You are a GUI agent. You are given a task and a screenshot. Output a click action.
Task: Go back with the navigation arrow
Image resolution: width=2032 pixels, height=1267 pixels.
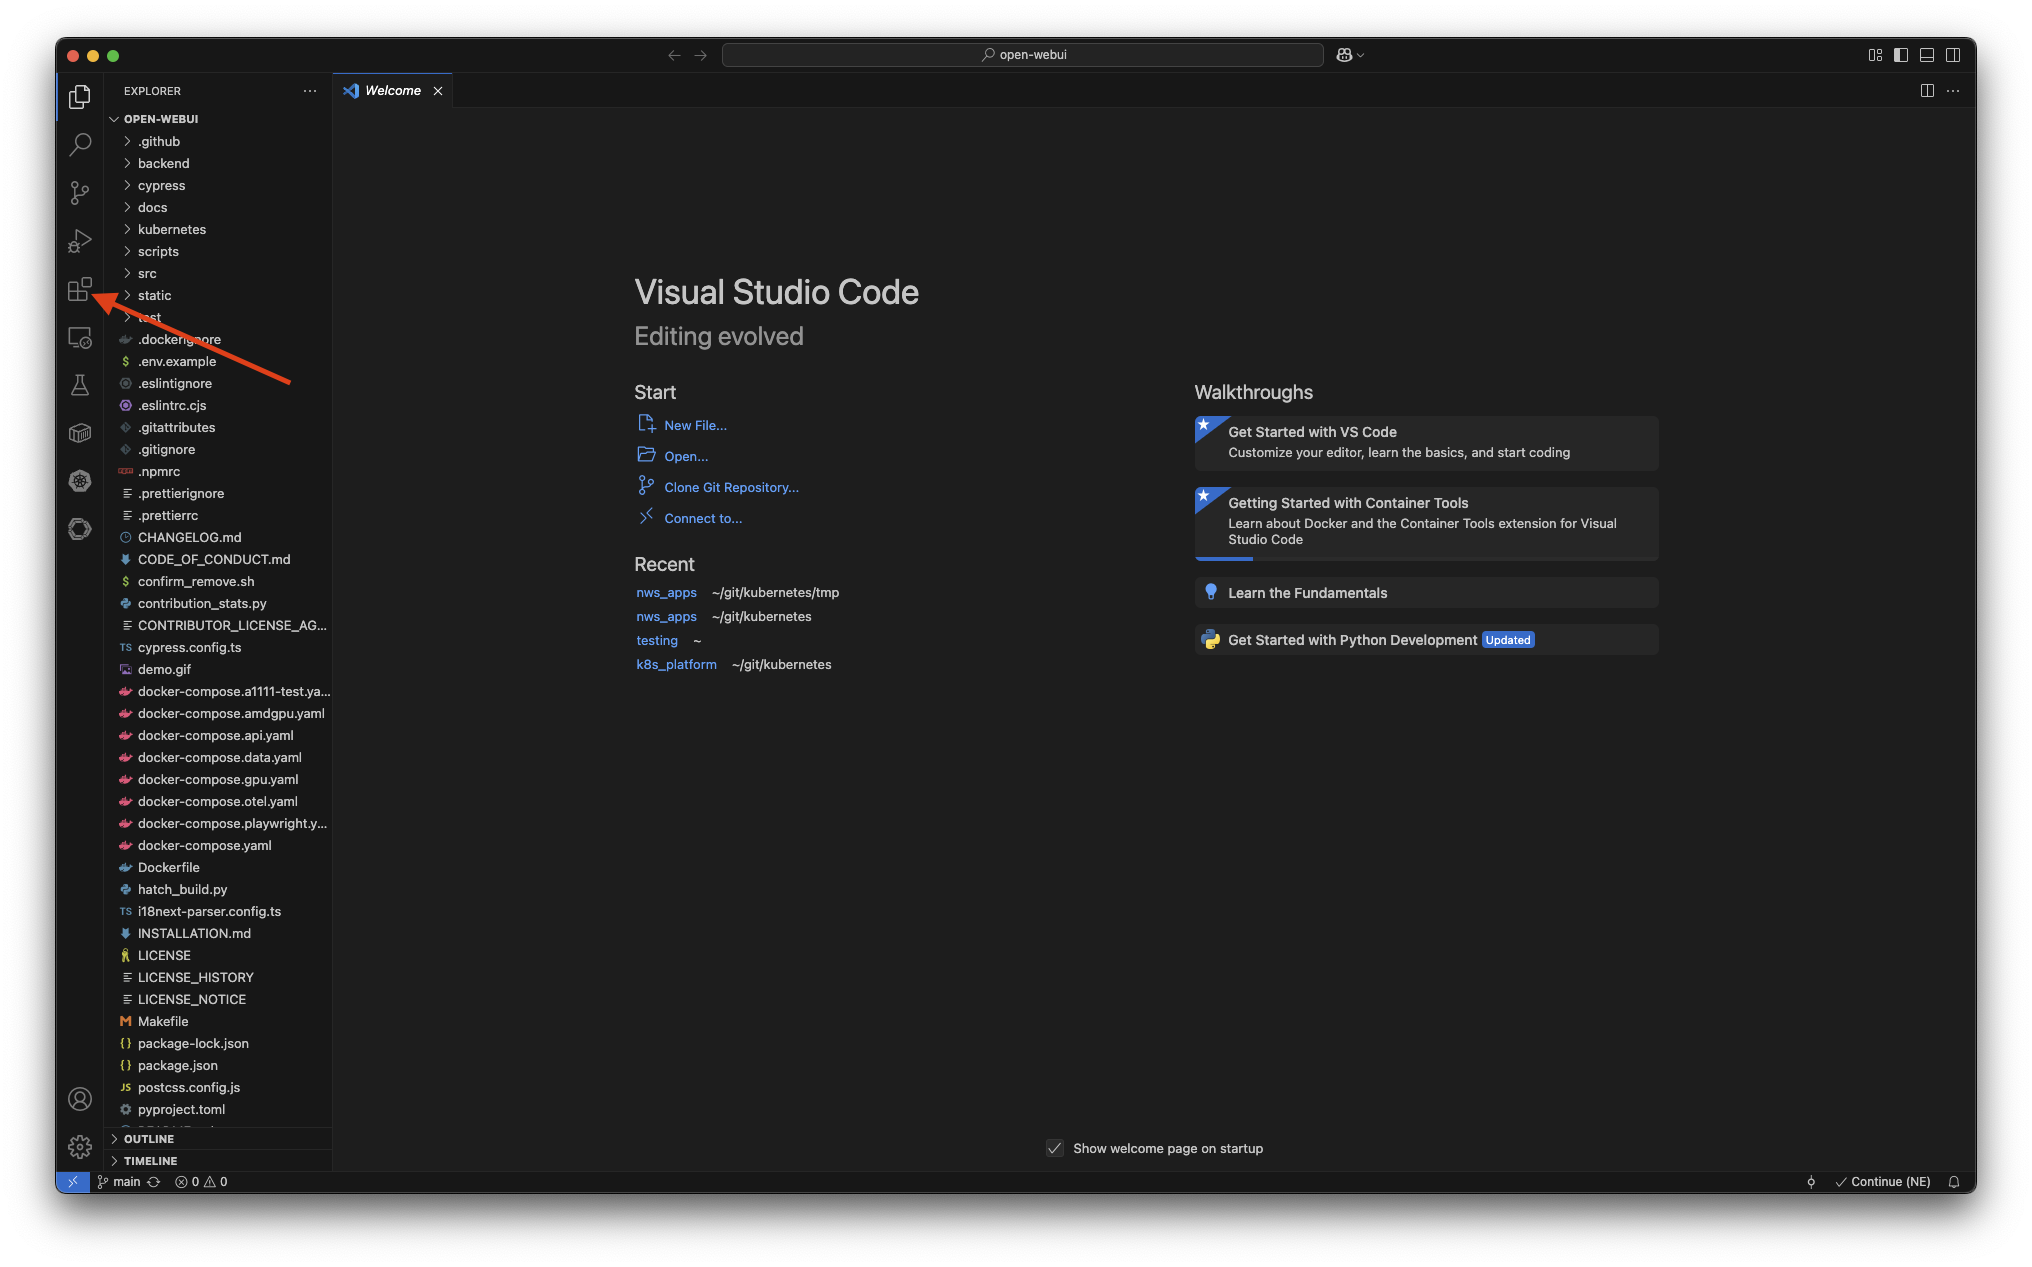pyautogui.click(x=674, y=55)
